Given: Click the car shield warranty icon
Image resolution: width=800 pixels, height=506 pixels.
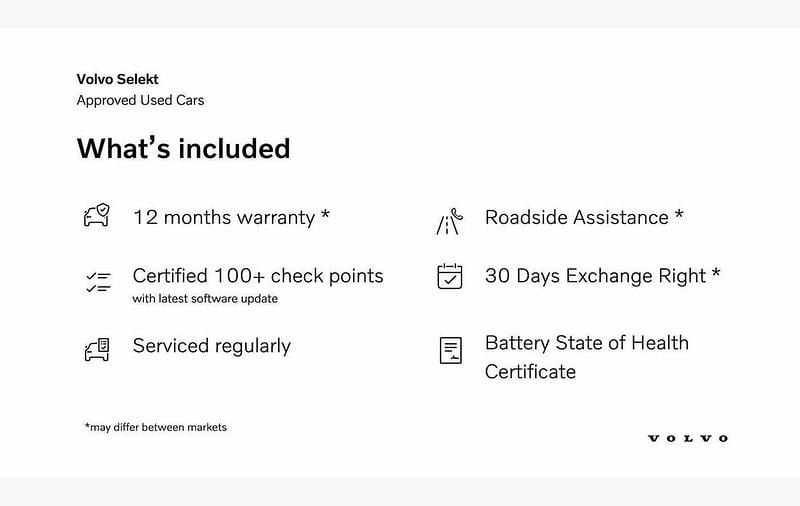Looking at the screenshot, I should pyautogui.click(x=96, y=216).
